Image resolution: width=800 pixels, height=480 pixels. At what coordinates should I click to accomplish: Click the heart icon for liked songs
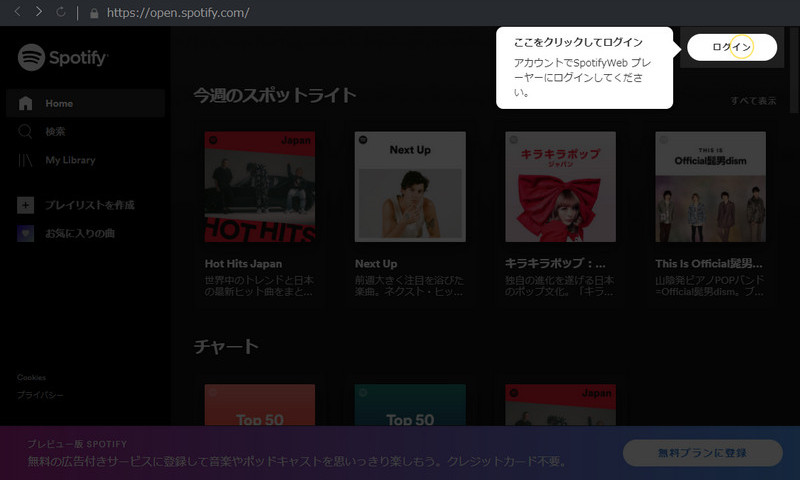[26, 234]
